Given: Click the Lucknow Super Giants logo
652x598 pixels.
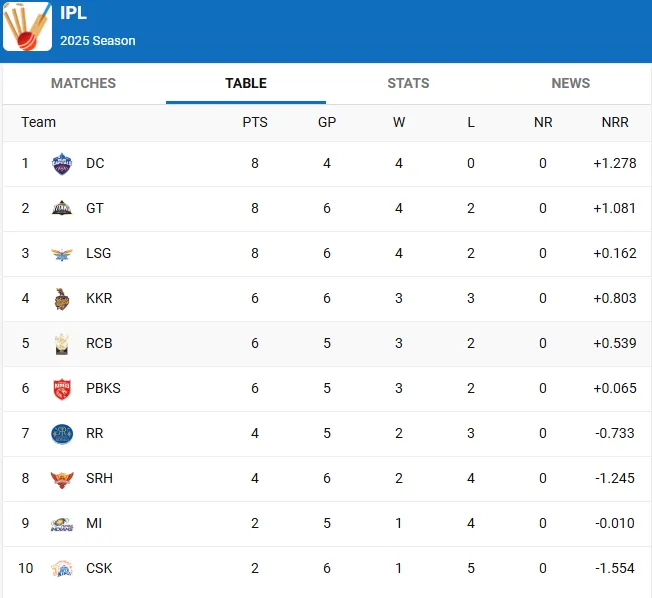Looking at the screenshot, I should pyautogui.click(x=62, y=253).
